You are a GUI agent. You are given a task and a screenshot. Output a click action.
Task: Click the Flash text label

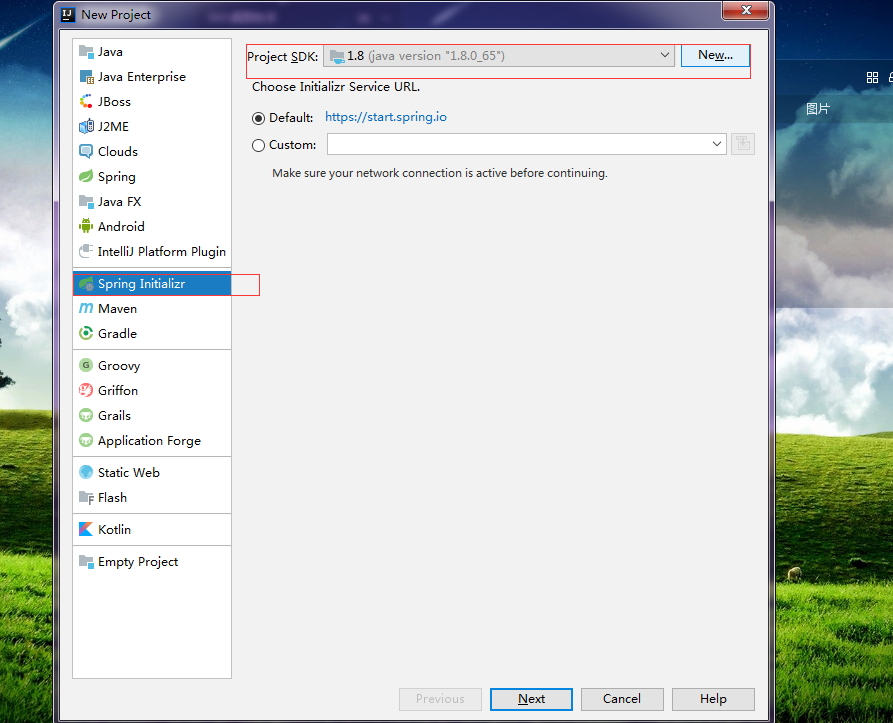[x=112, y=498]
